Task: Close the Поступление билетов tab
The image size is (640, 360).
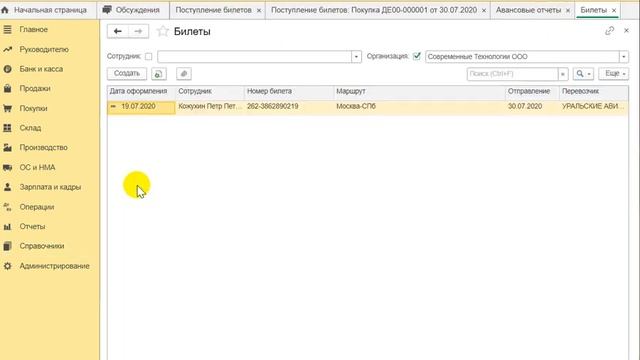Action: point(259,10)
